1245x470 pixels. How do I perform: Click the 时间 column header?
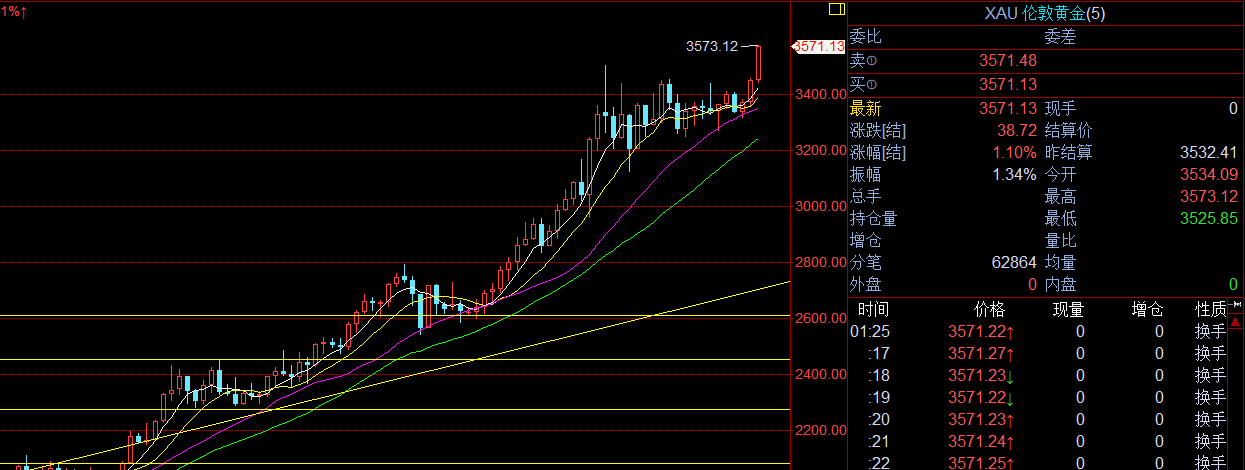[x=872, y=310]
